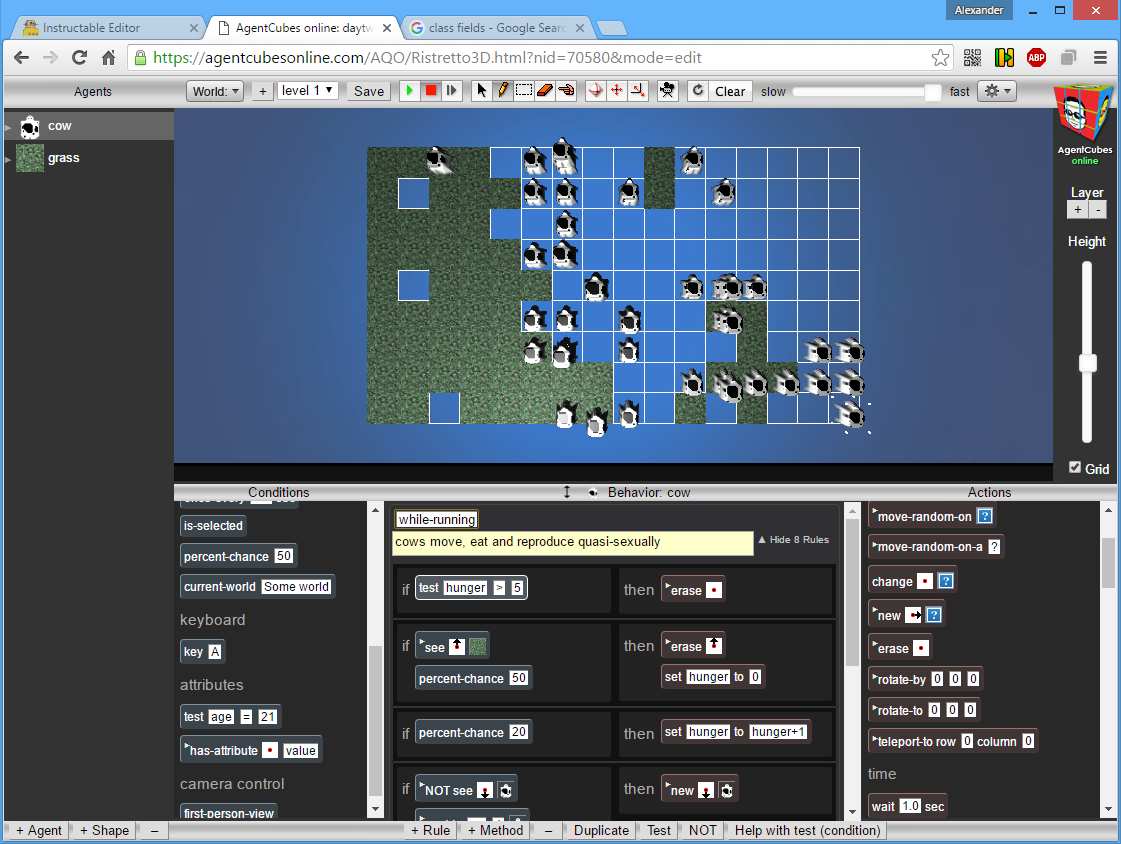Click the question mark in the change action

tap(945, 581)
